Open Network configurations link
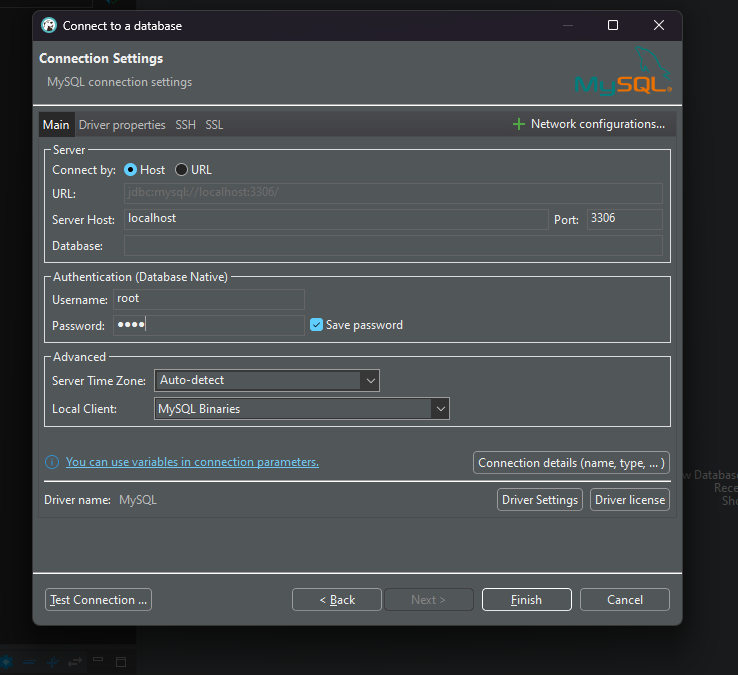 click(x=598, y=124)
